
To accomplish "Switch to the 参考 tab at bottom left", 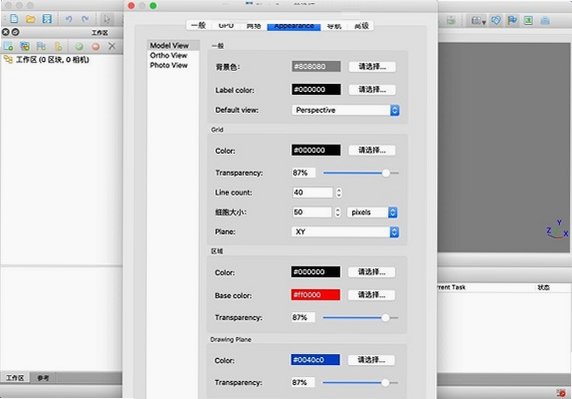I will coord(43,378).
